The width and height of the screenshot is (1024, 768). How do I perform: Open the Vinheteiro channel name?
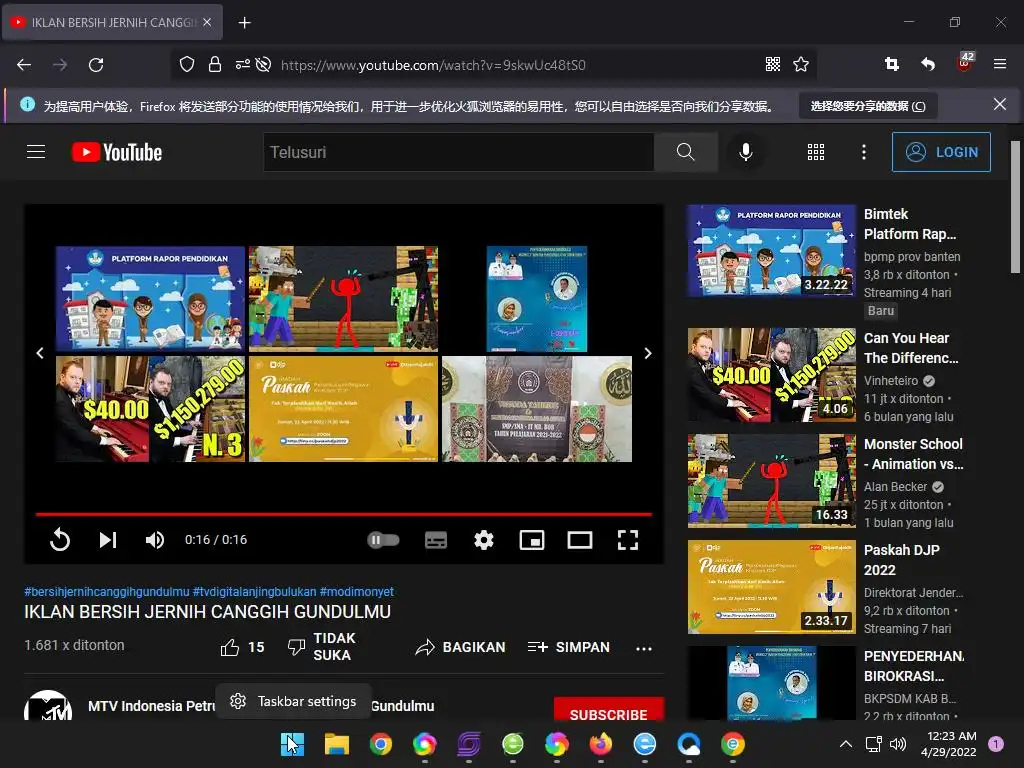891,381
